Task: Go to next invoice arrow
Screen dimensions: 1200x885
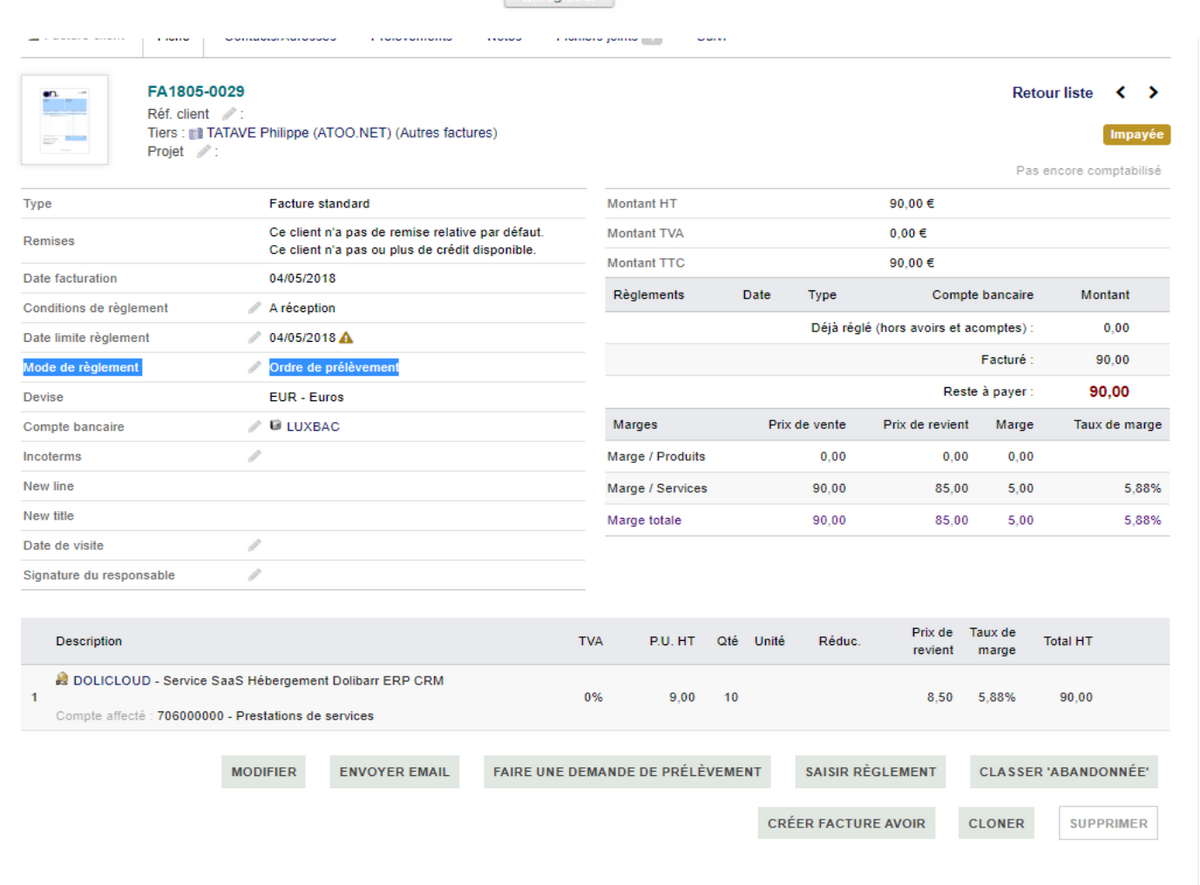Action: tap(1153, 92)
